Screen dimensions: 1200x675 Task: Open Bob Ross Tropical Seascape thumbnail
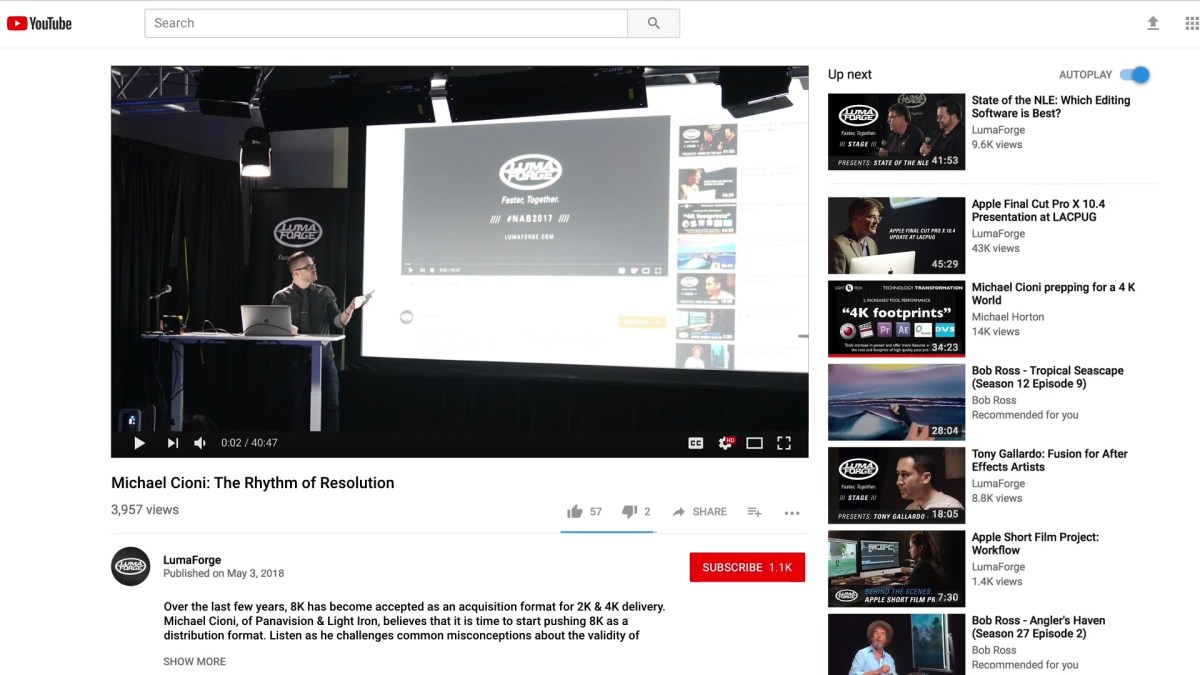(x=896, y=402)
